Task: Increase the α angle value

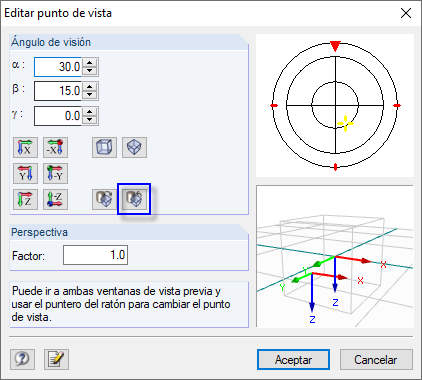Action: (90, 62)
